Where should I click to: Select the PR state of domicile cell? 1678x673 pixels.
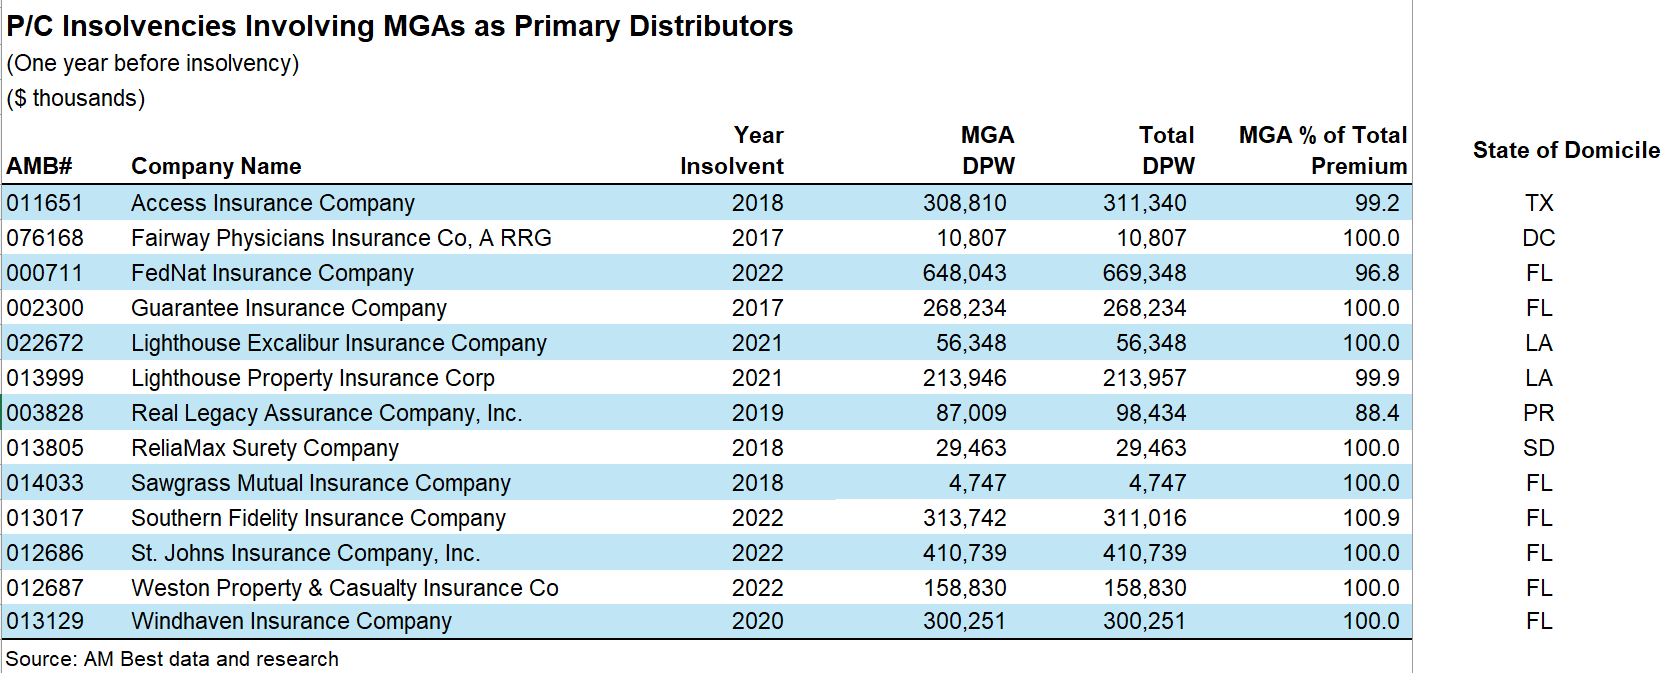tap(1538, 413)
